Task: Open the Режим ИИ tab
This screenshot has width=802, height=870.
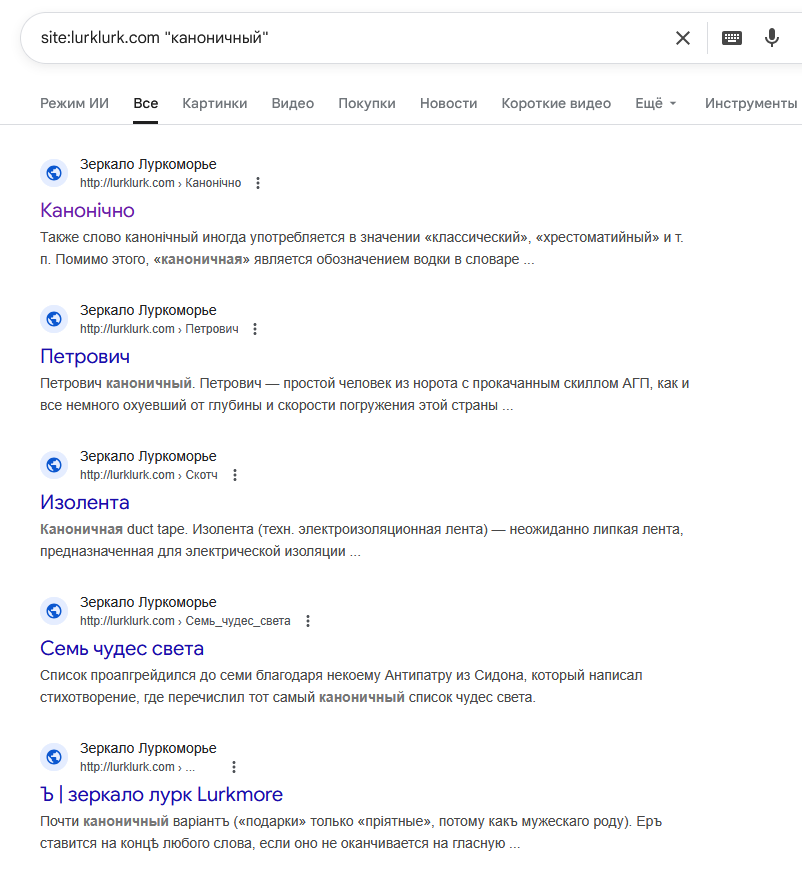Action: tap(74, 103)
